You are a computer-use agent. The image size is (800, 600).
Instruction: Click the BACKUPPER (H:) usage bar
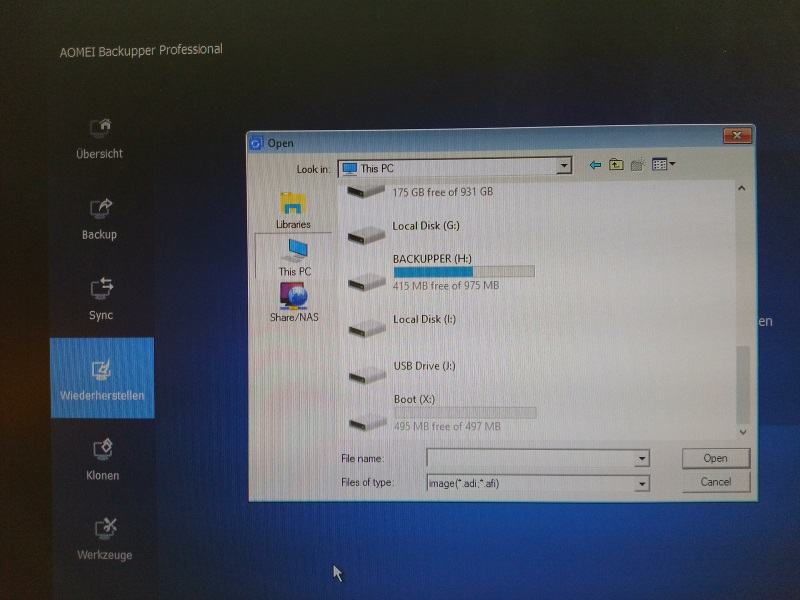click(464, 271)
